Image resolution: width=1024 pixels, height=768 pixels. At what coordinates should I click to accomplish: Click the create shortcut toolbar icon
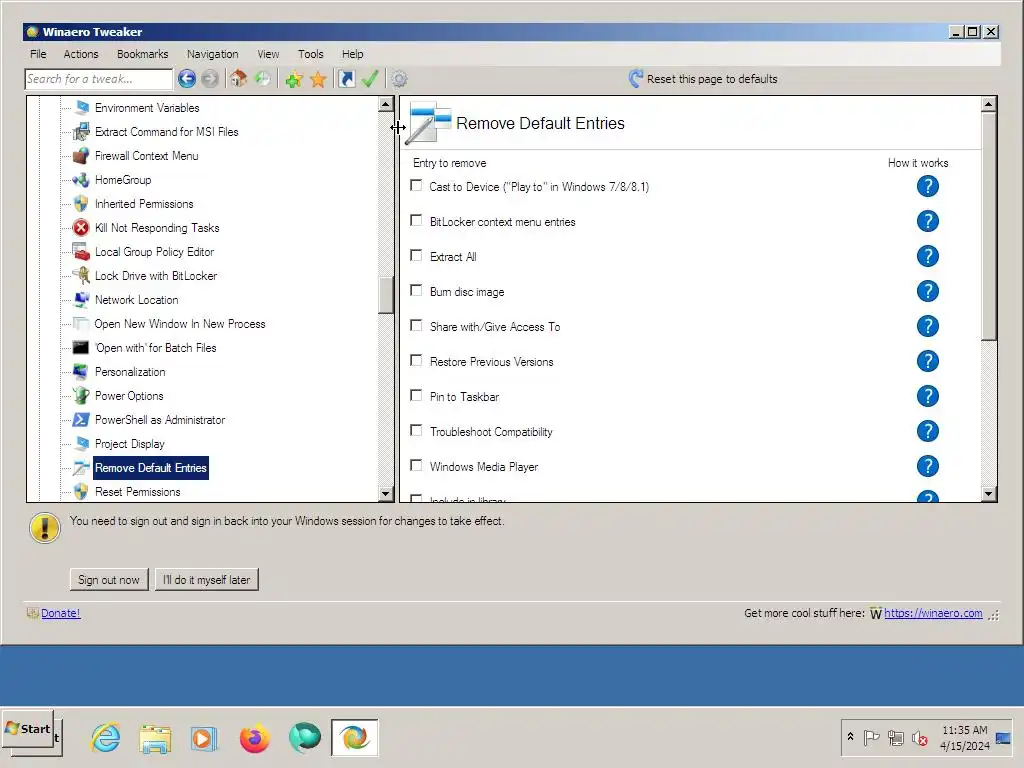347,79
